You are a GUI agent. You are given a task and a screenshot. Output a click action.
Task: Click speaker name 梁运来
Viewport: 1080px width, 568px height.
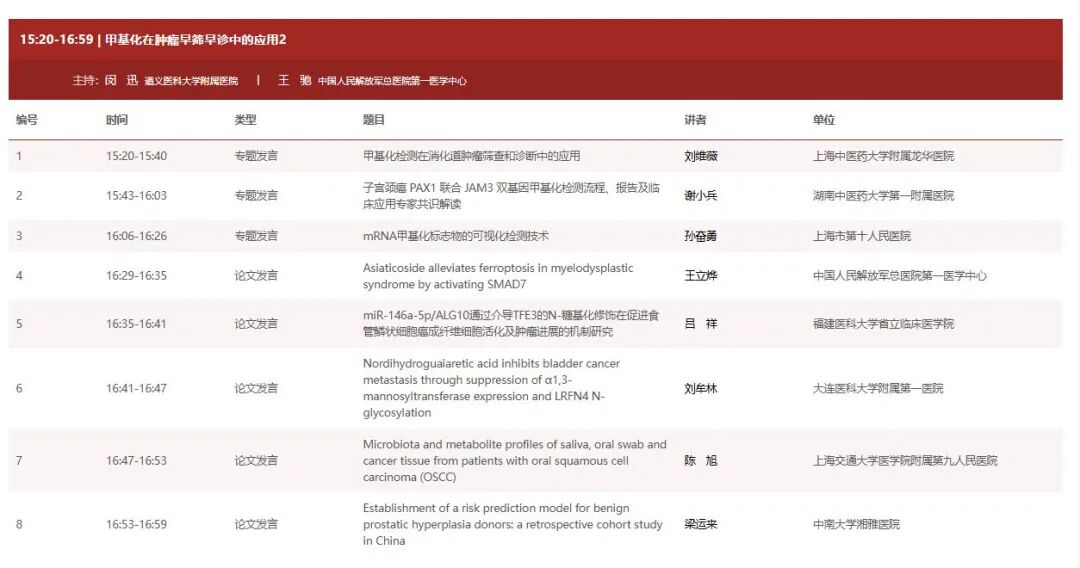coord(701,525)
